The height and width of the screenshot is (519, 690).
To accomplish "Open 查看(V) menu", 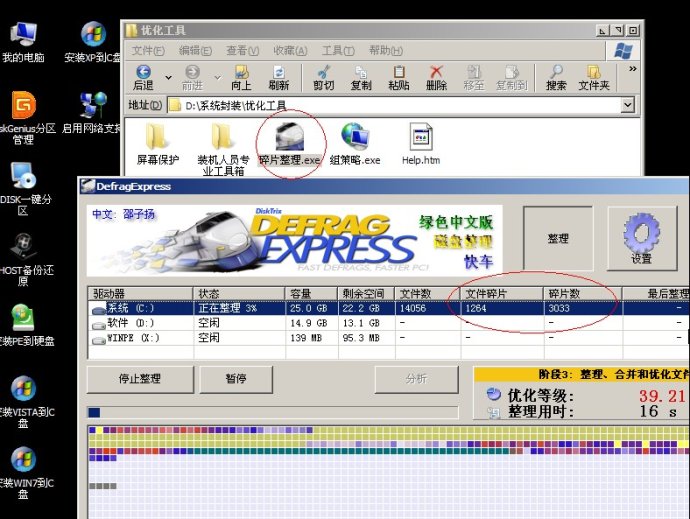I will click(242, 51).
